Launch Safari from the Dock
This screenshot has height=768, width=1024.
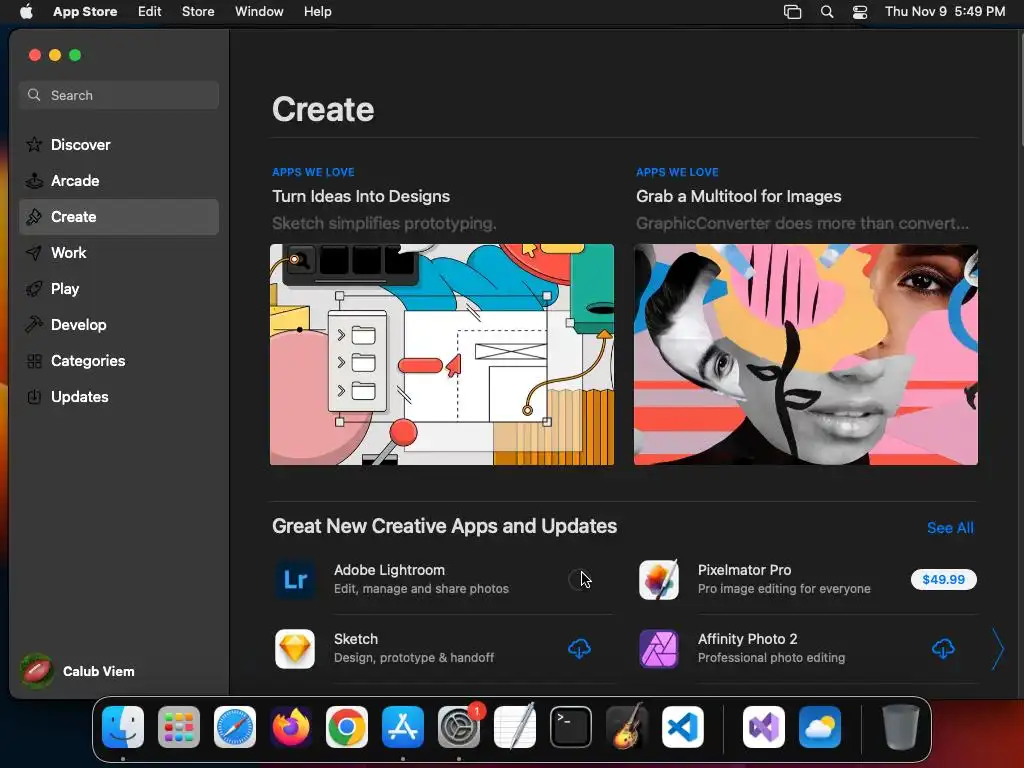(235, 727)
